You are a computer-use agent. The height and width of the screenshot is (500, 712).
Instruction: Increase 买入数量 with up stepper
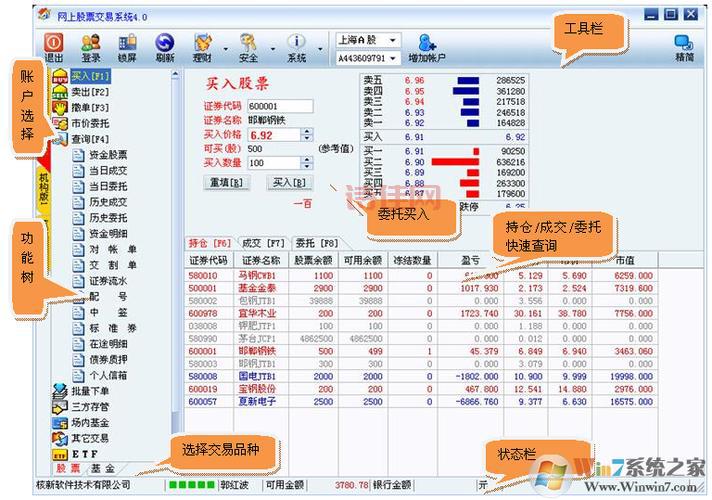pyautogui.click(x=307, y=159)
